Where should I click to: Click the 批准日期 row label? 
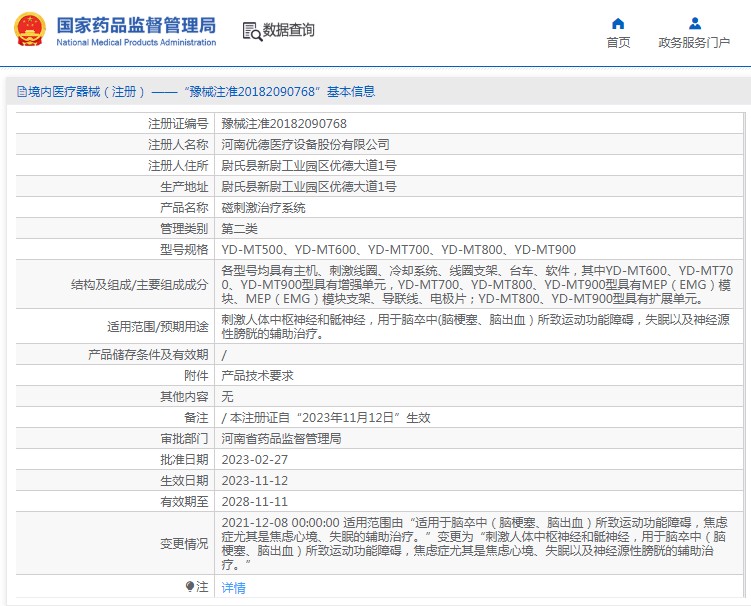coord(184,460)
